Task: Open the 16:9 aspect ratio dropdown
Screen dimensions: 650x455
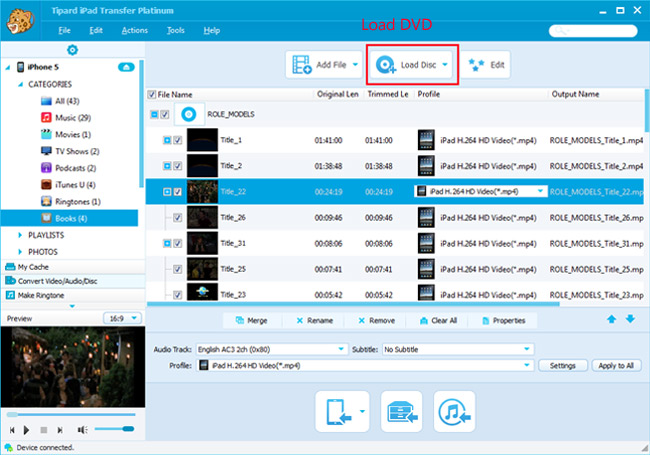Action: (134, 318)
